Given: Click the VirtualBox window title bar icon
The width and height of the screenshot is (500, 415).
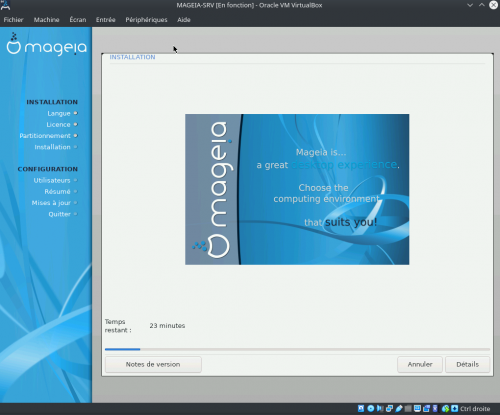Looking at the screenshot, I should (5, 5).
